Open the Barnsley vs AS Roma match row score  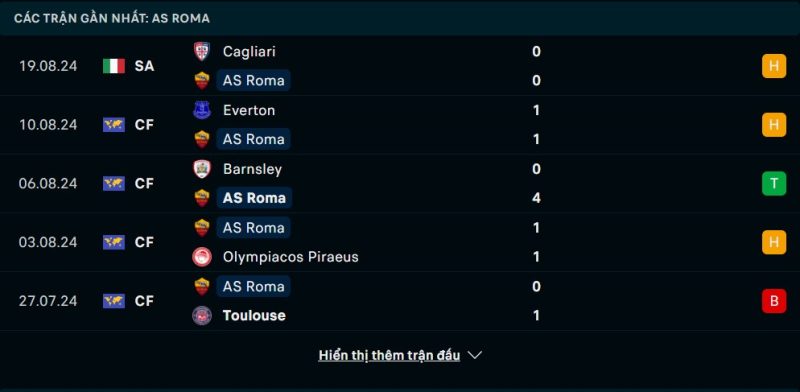pyautogui.click(x=536, y=183)
